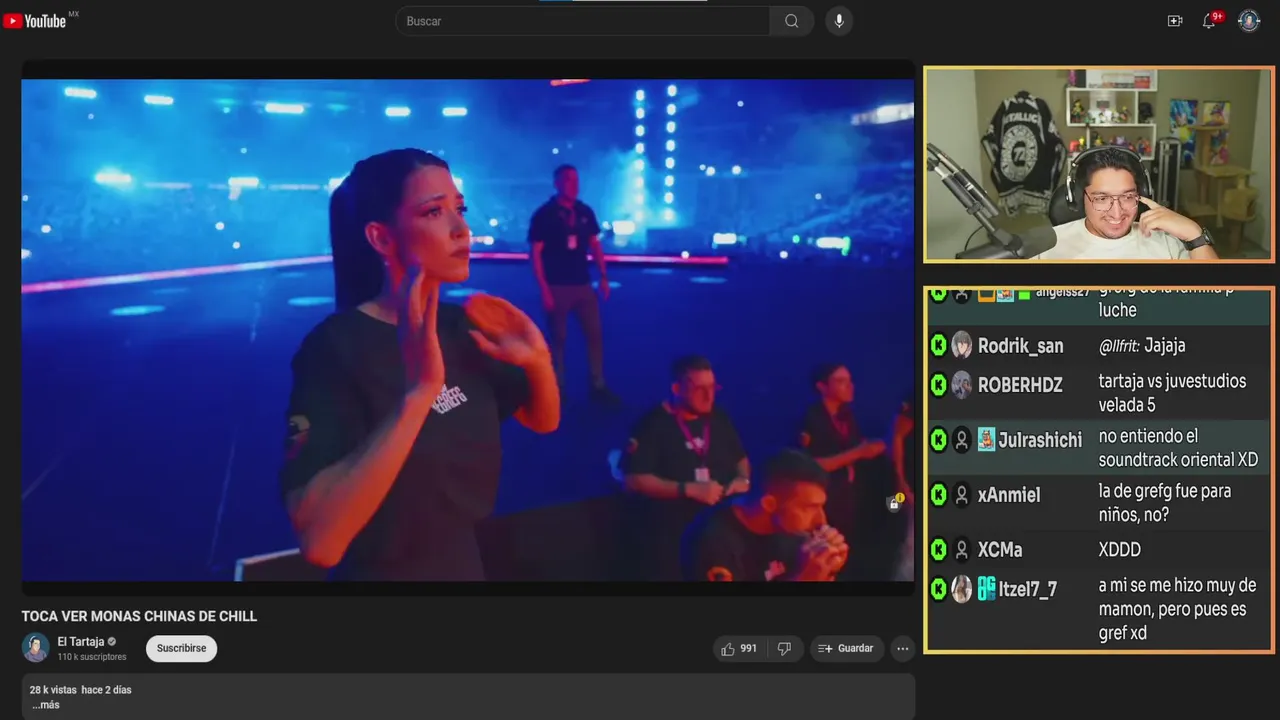The height and width of the screenshot is (720, 1280).
Task: Click the magnifier search button
Action: [x=792, y=21]
